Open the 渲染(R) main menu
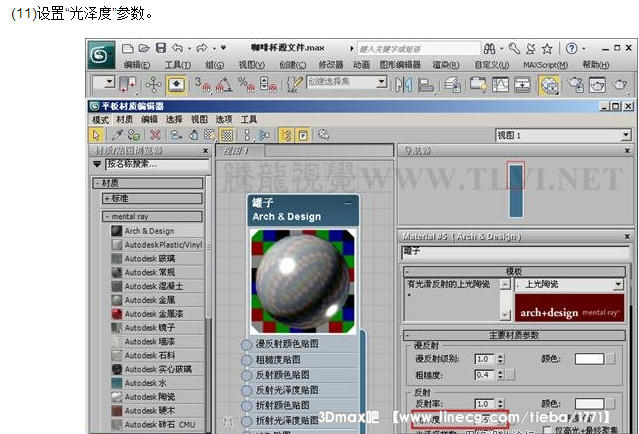The height and width of the screenshot is (434, 639). (446, 65)
